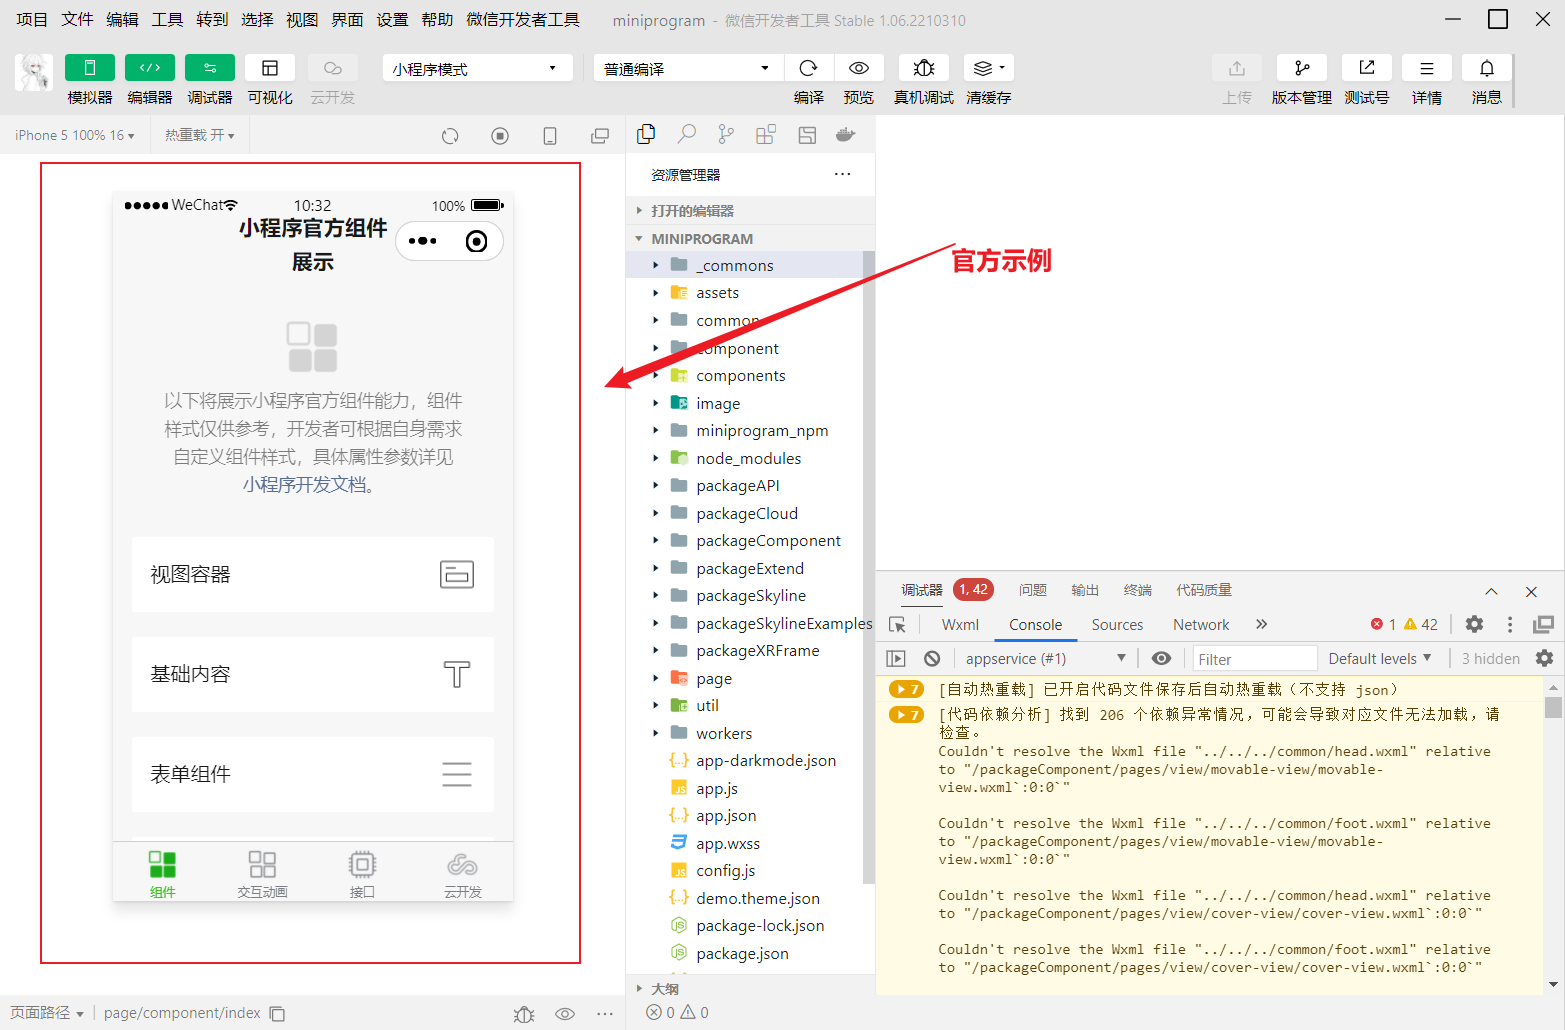Viewport: 1565px width, 1030px height.
Task: Open the 设置 menu
Action: click(392, 20)
